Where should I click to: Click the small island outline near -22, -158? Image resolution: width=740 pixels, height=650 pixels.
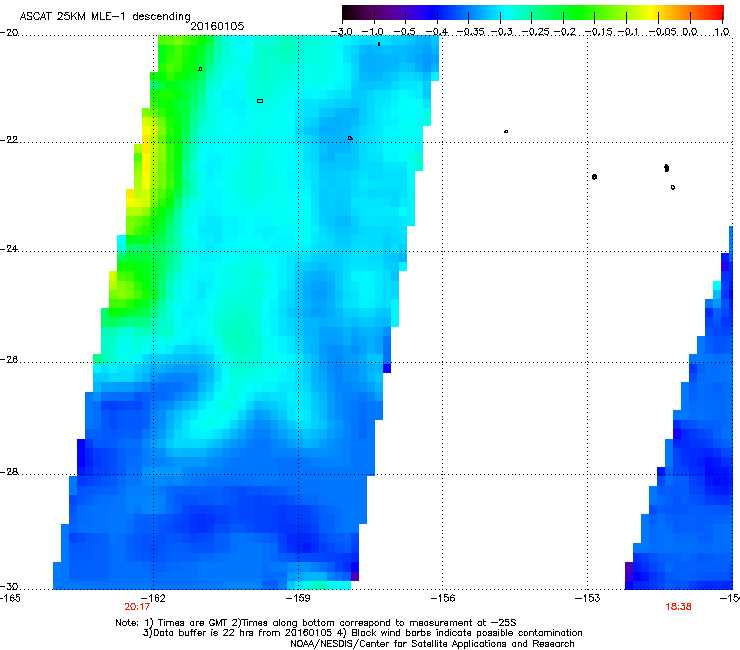click(350, 138)
